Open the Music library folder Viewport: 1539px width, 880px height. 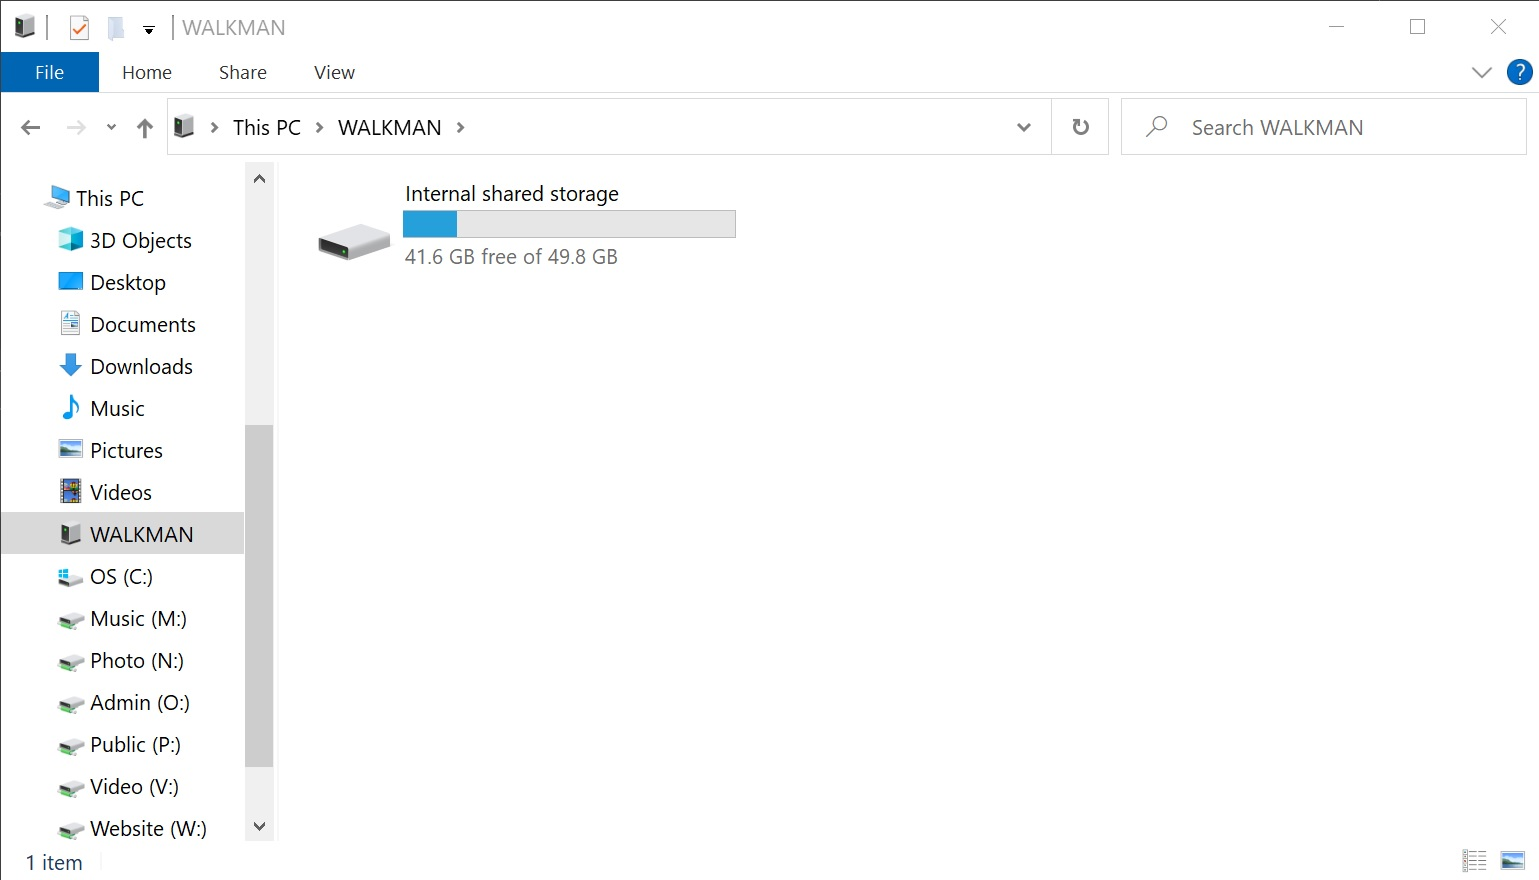pos(117,408)
